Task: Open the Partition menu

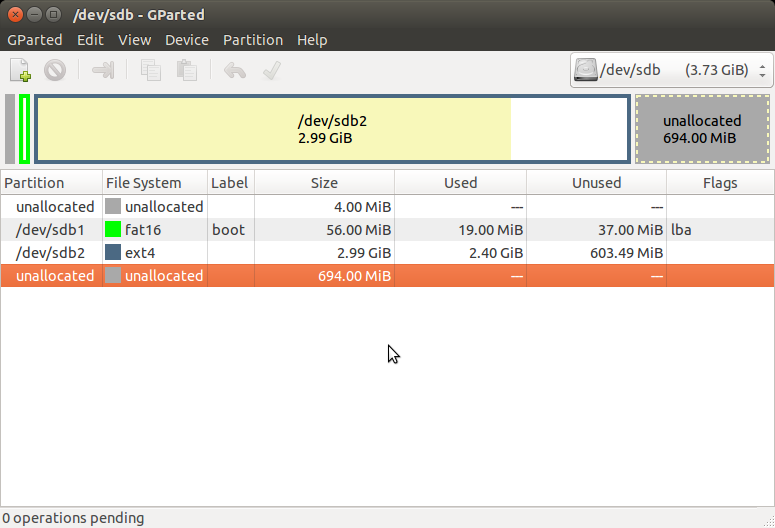Action: (x=253, y=40)
